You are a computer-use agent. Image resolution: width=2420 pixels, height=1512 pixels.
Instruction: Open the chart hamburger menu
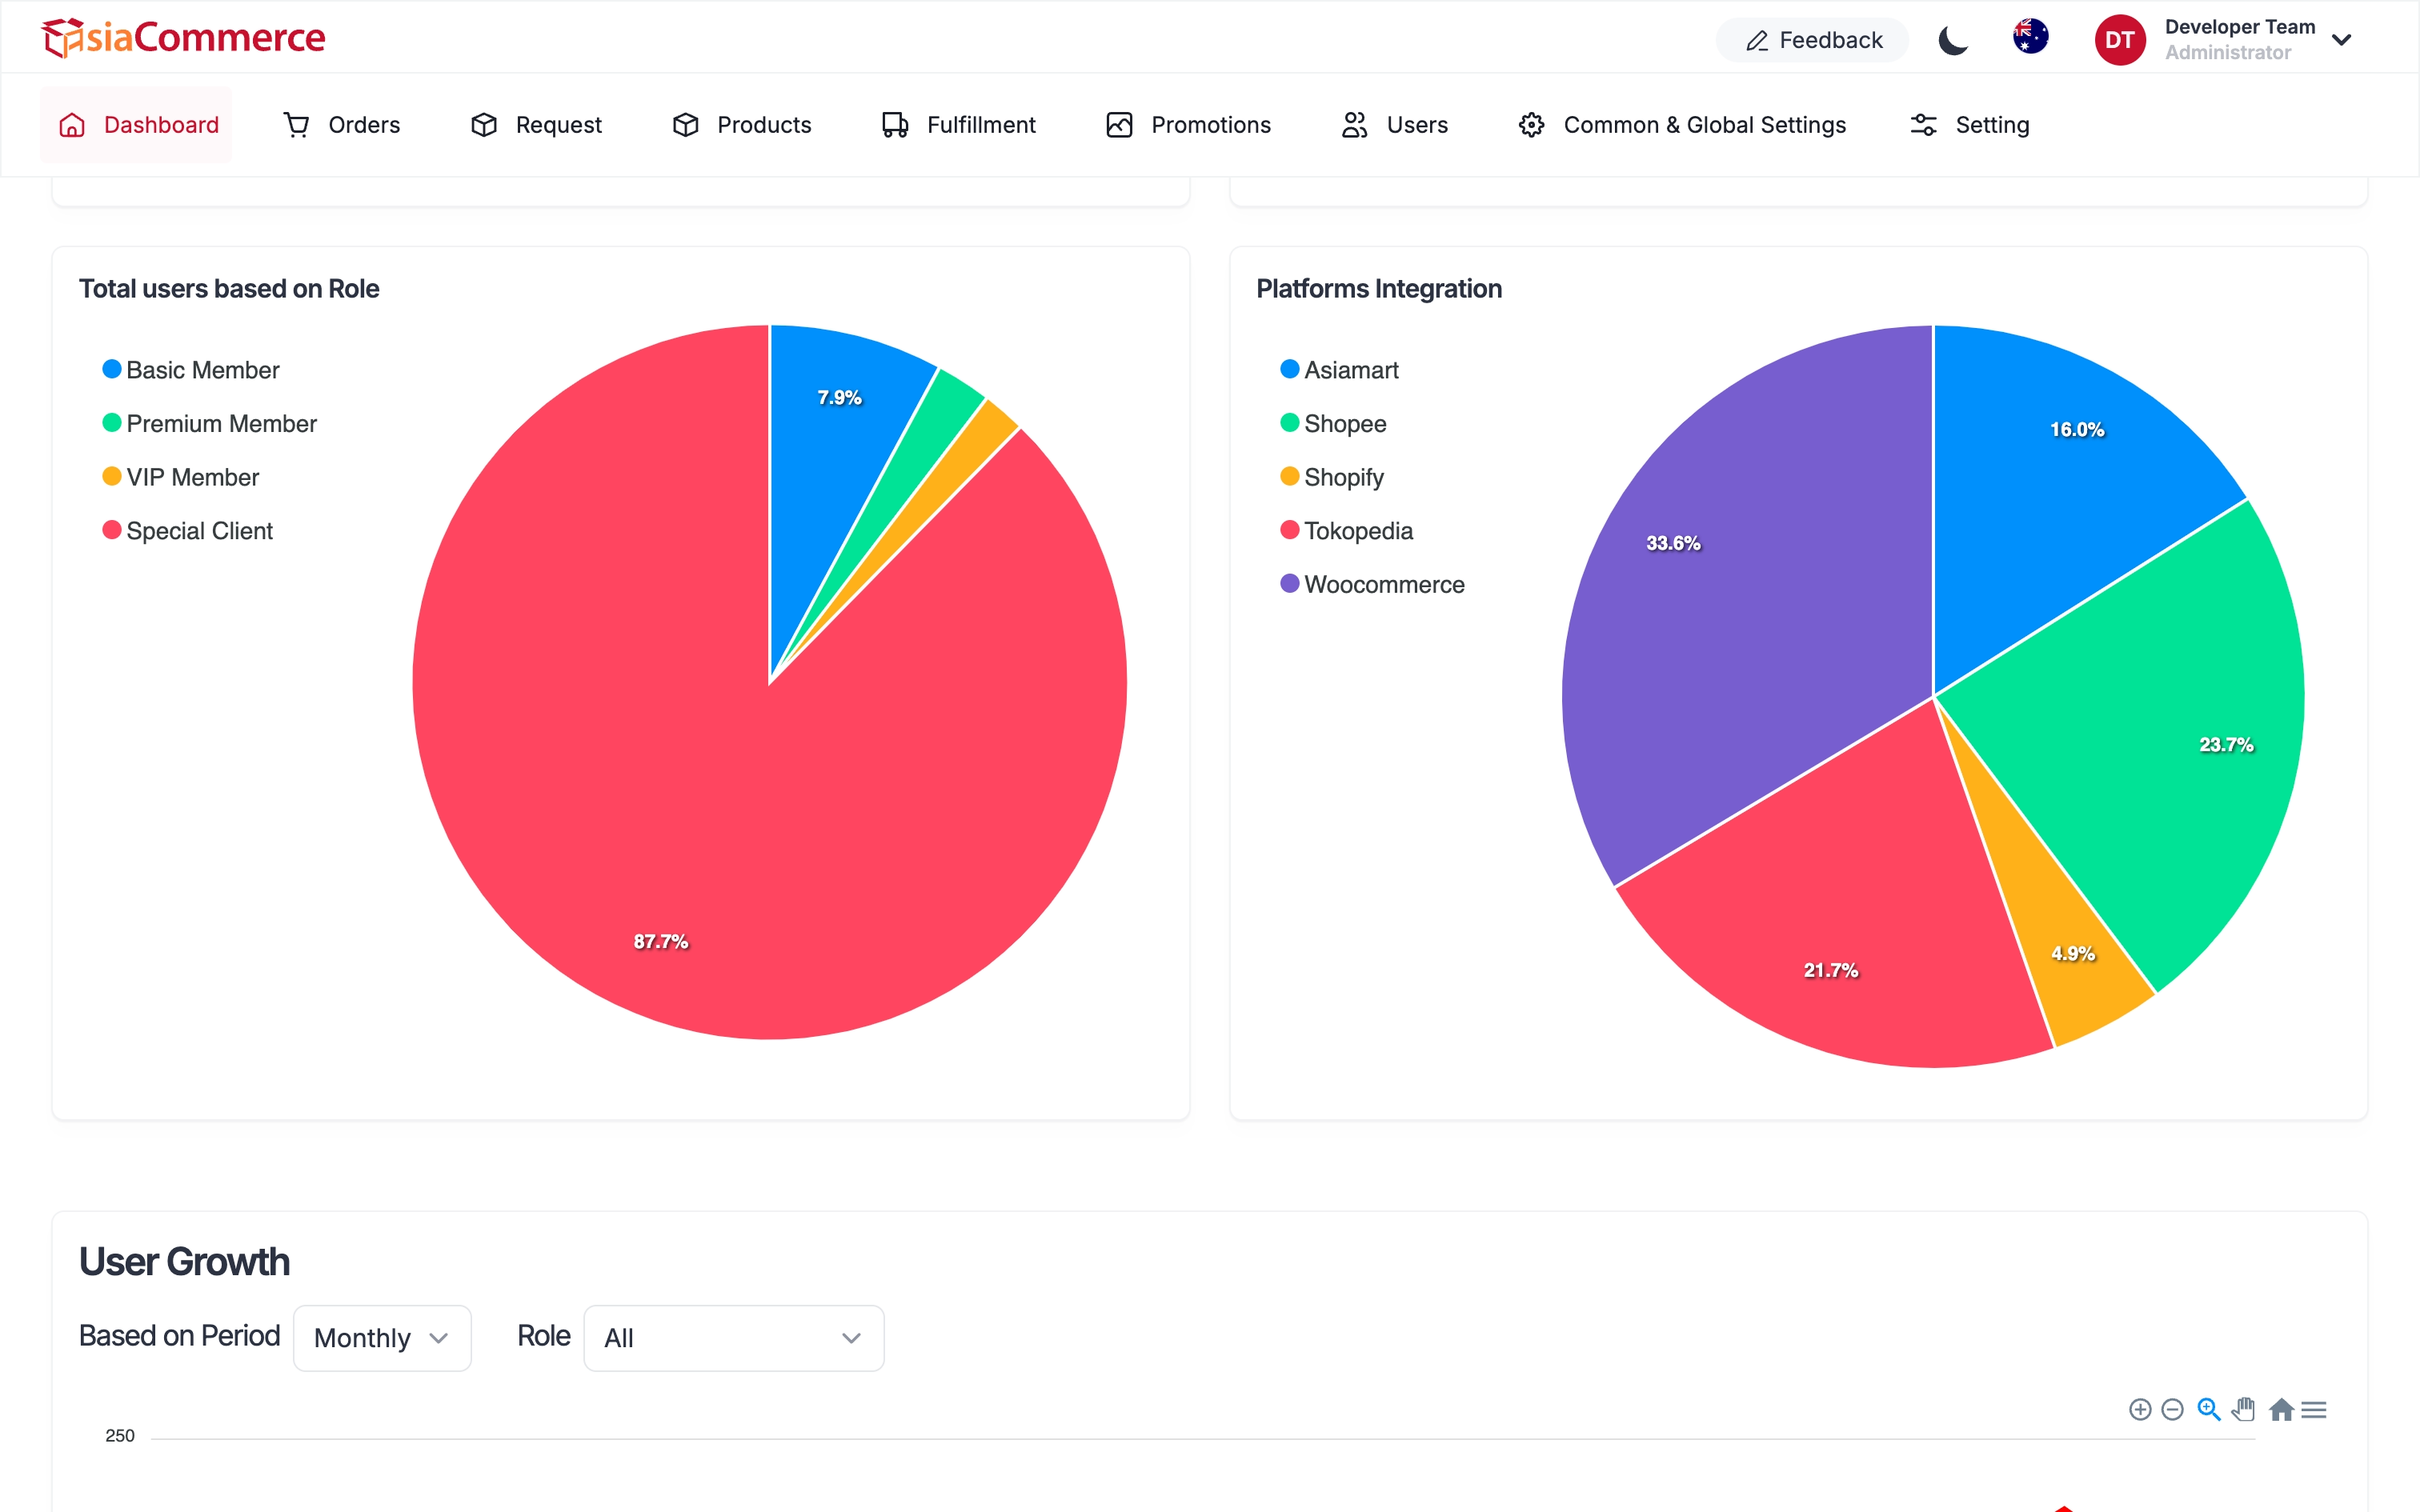(x=2314, y=1410)
